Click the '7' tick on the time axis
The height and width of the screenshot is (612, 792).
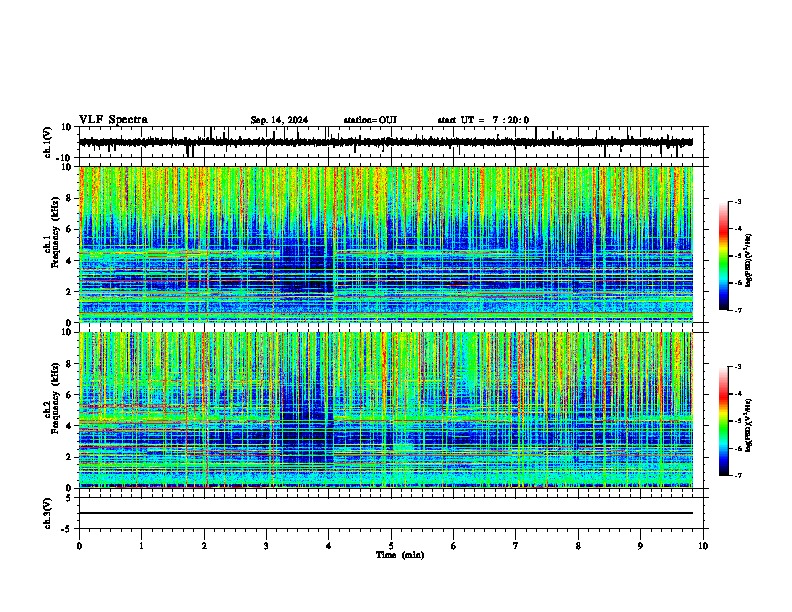click(x=516, y=546)
